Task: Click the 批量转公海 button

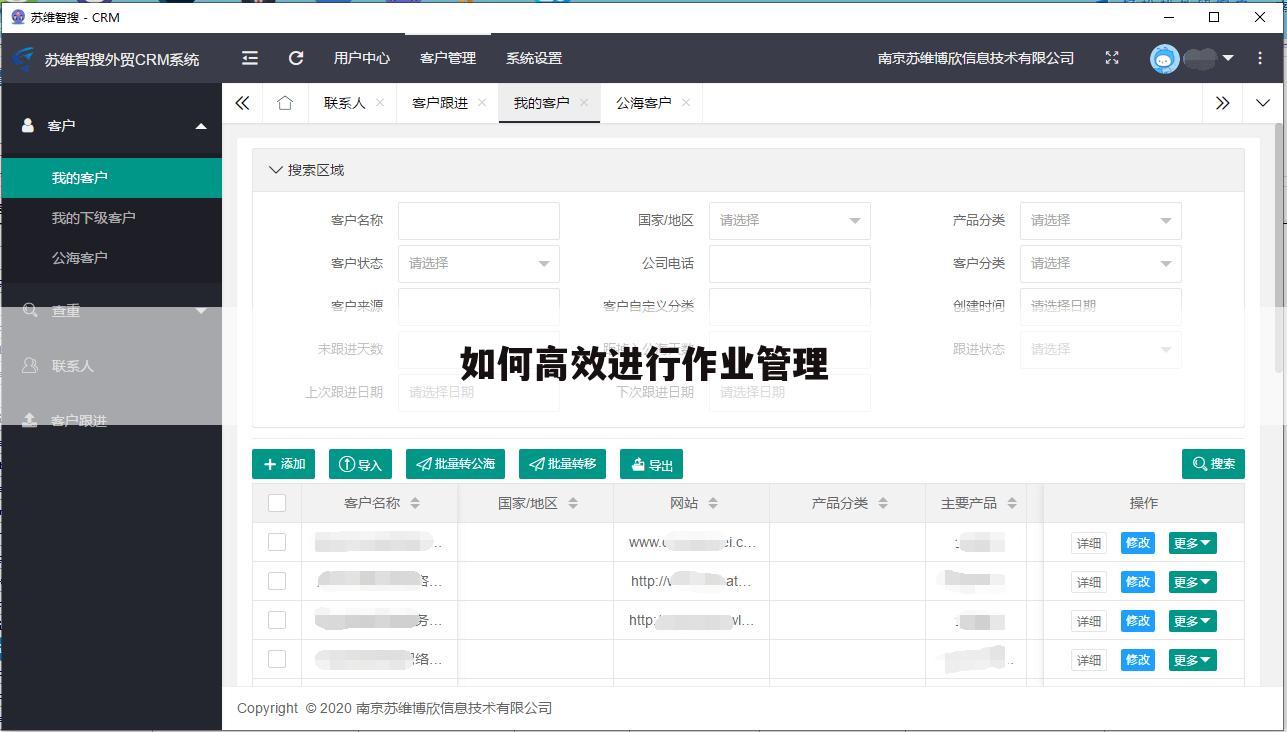Action: coord(455,464)
